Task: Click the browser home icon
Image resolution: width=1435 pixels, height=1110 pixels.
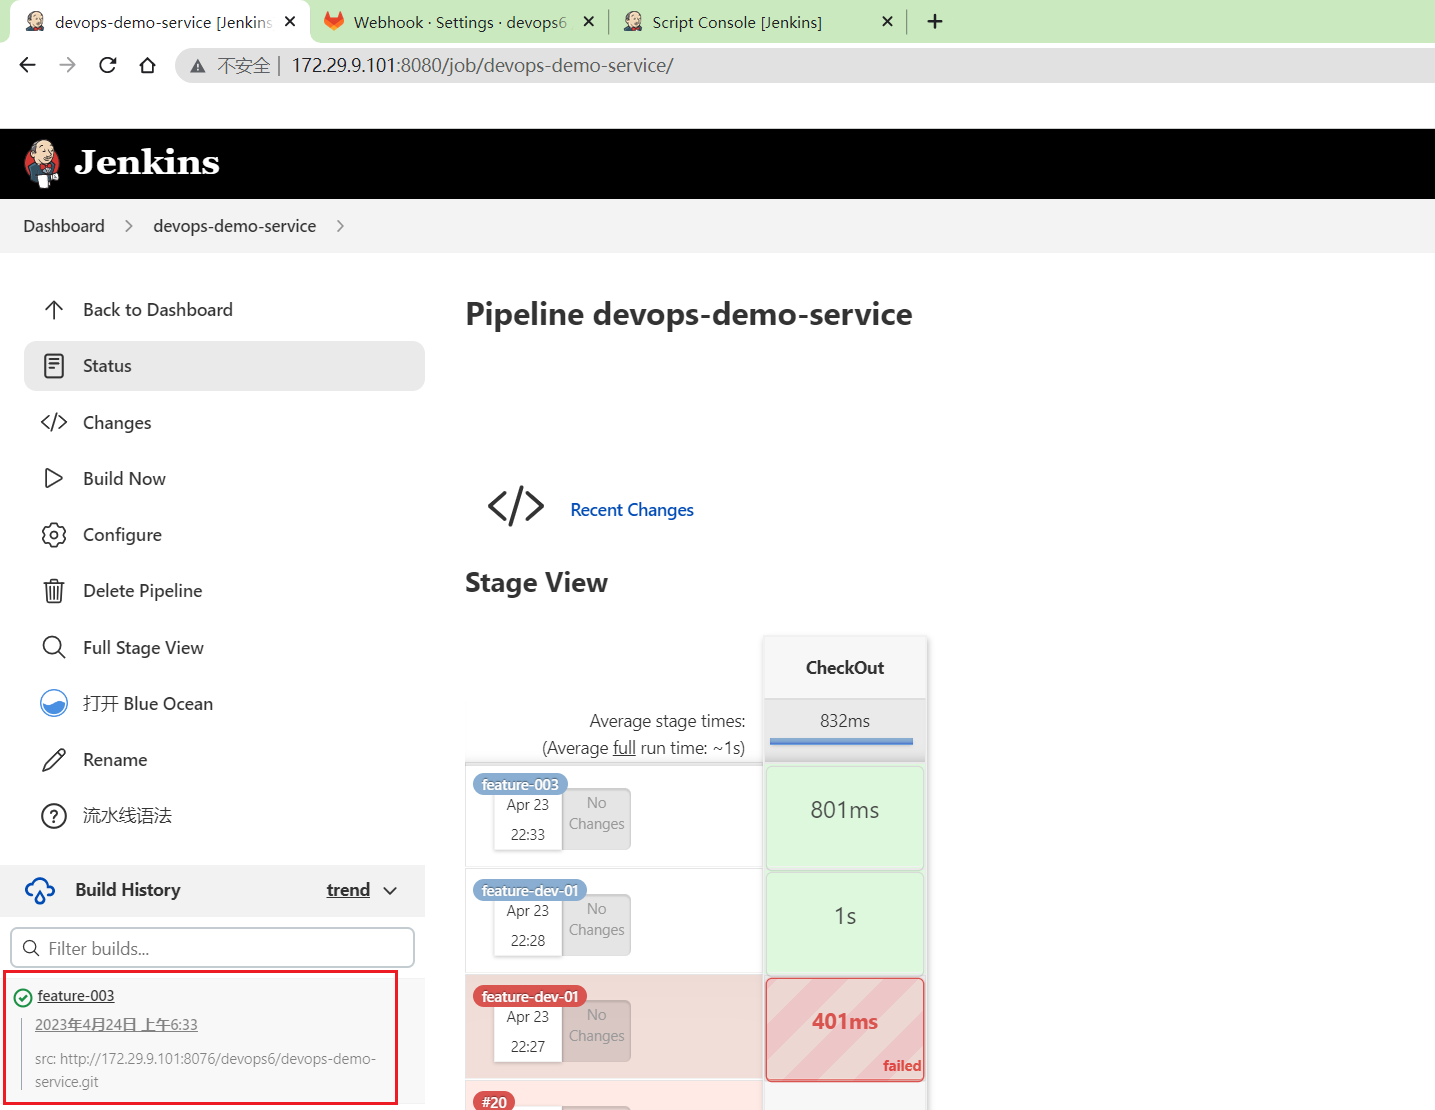Action: click(147, 65)
